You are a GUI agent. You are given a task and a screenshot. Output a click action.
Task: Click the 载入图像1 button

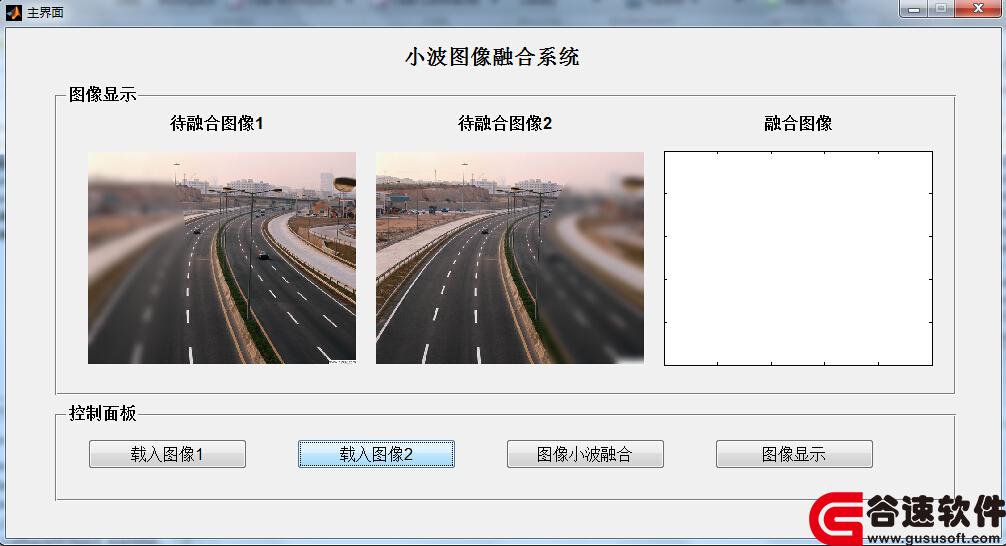[167, 454]
